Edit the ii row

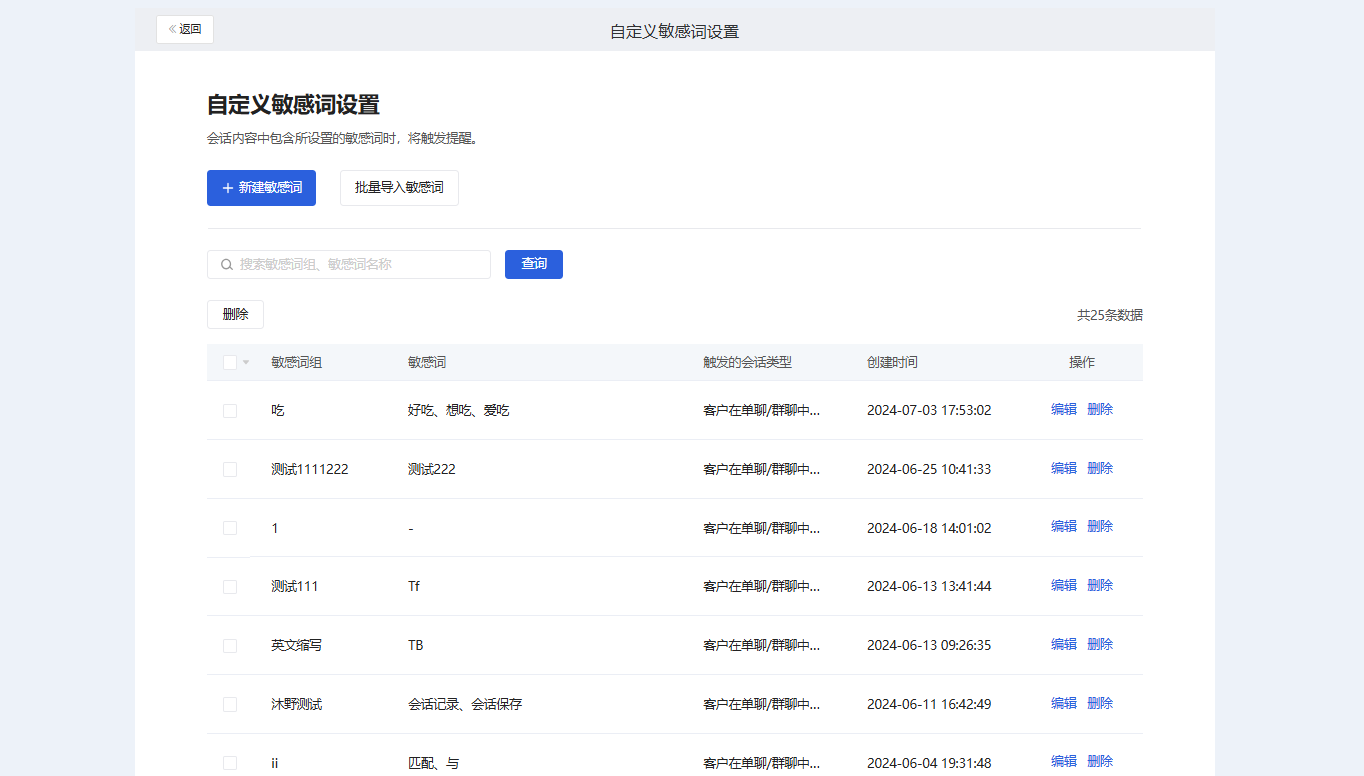[1064, 761]
